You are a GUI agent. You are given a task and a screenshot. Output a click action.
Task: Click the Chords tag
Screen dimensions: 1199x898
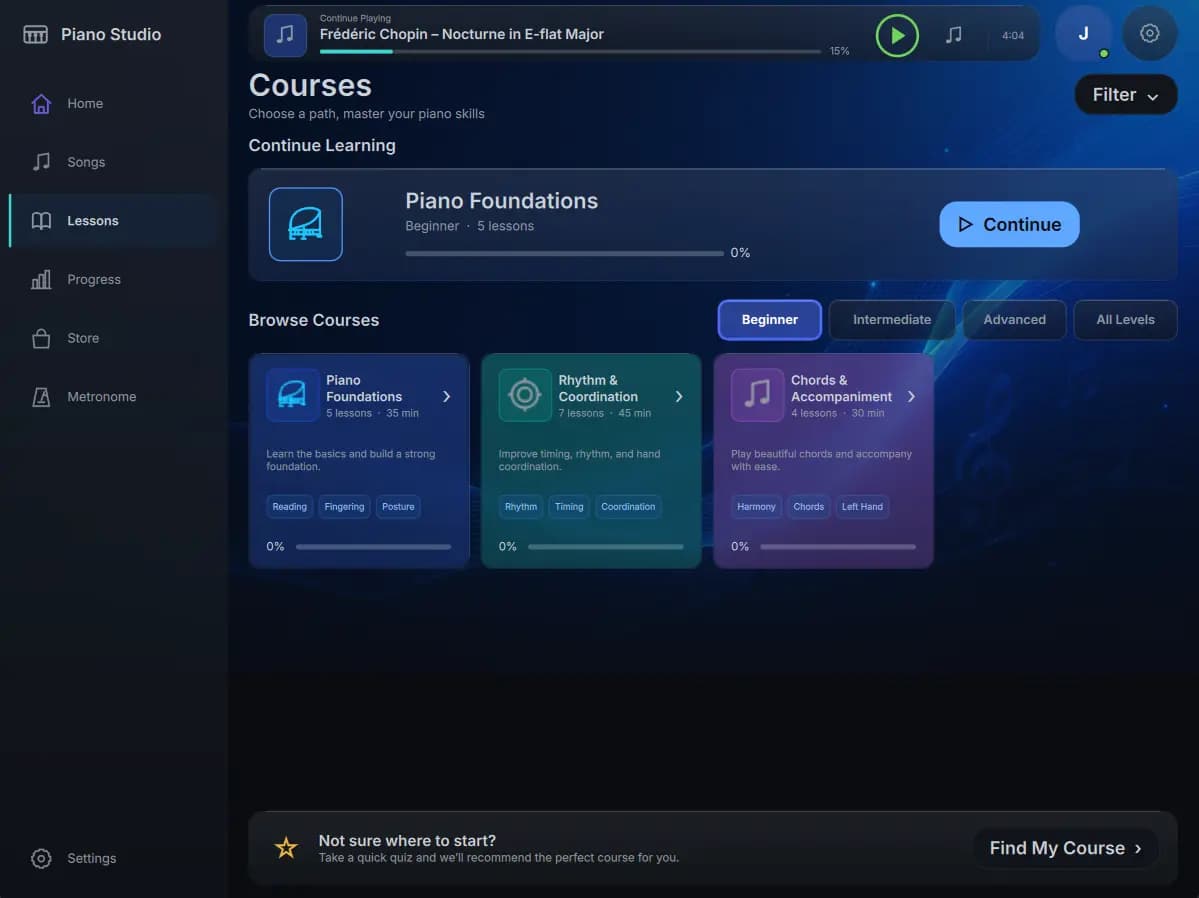click(x=808, y=506)
